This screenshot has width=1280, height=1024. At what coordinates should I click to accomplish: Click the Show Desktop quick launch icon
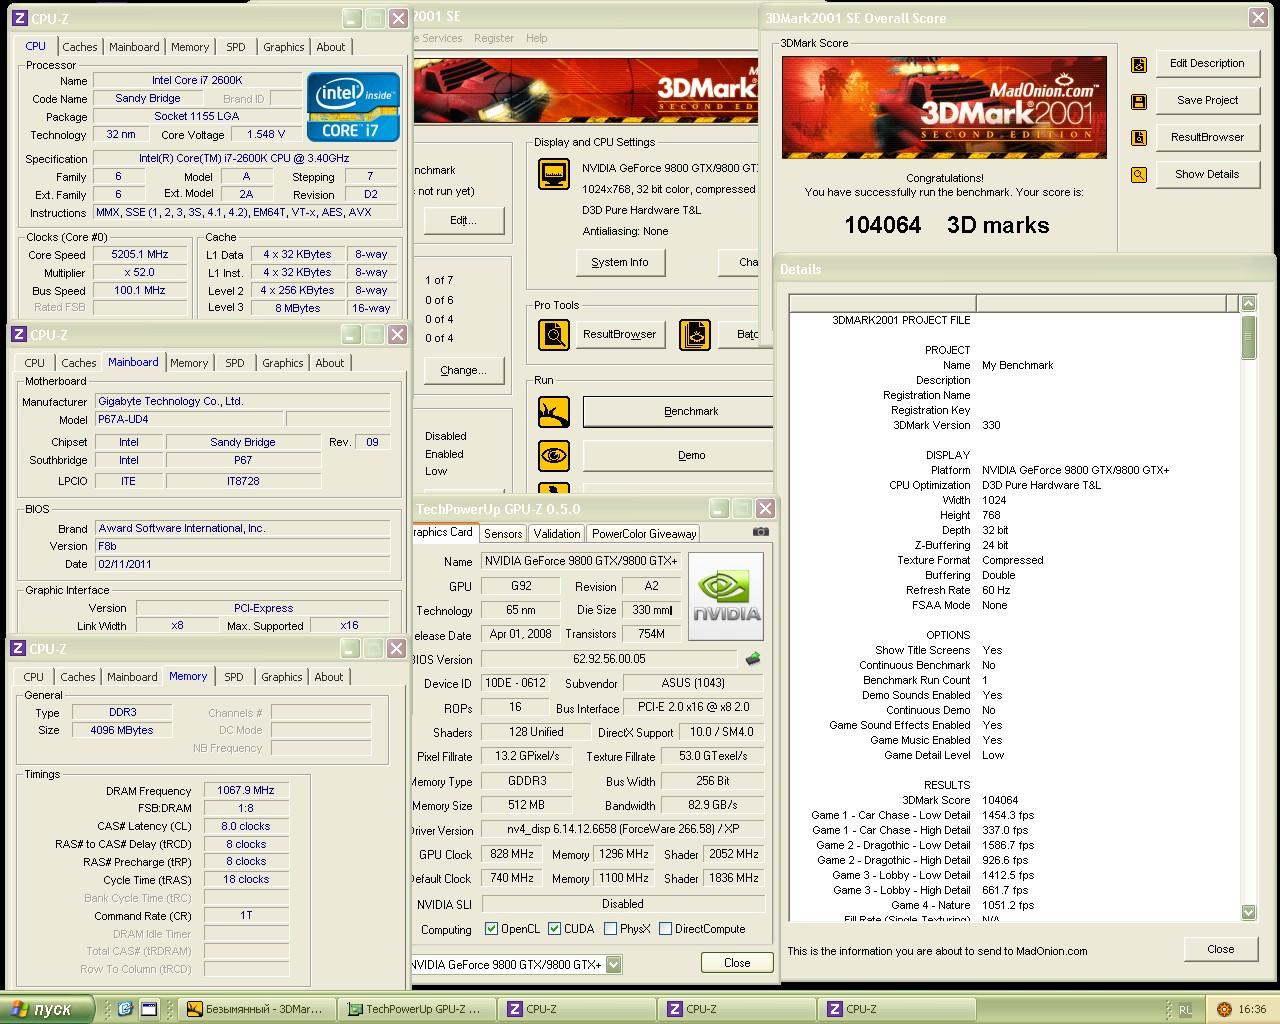point(148,1009)
